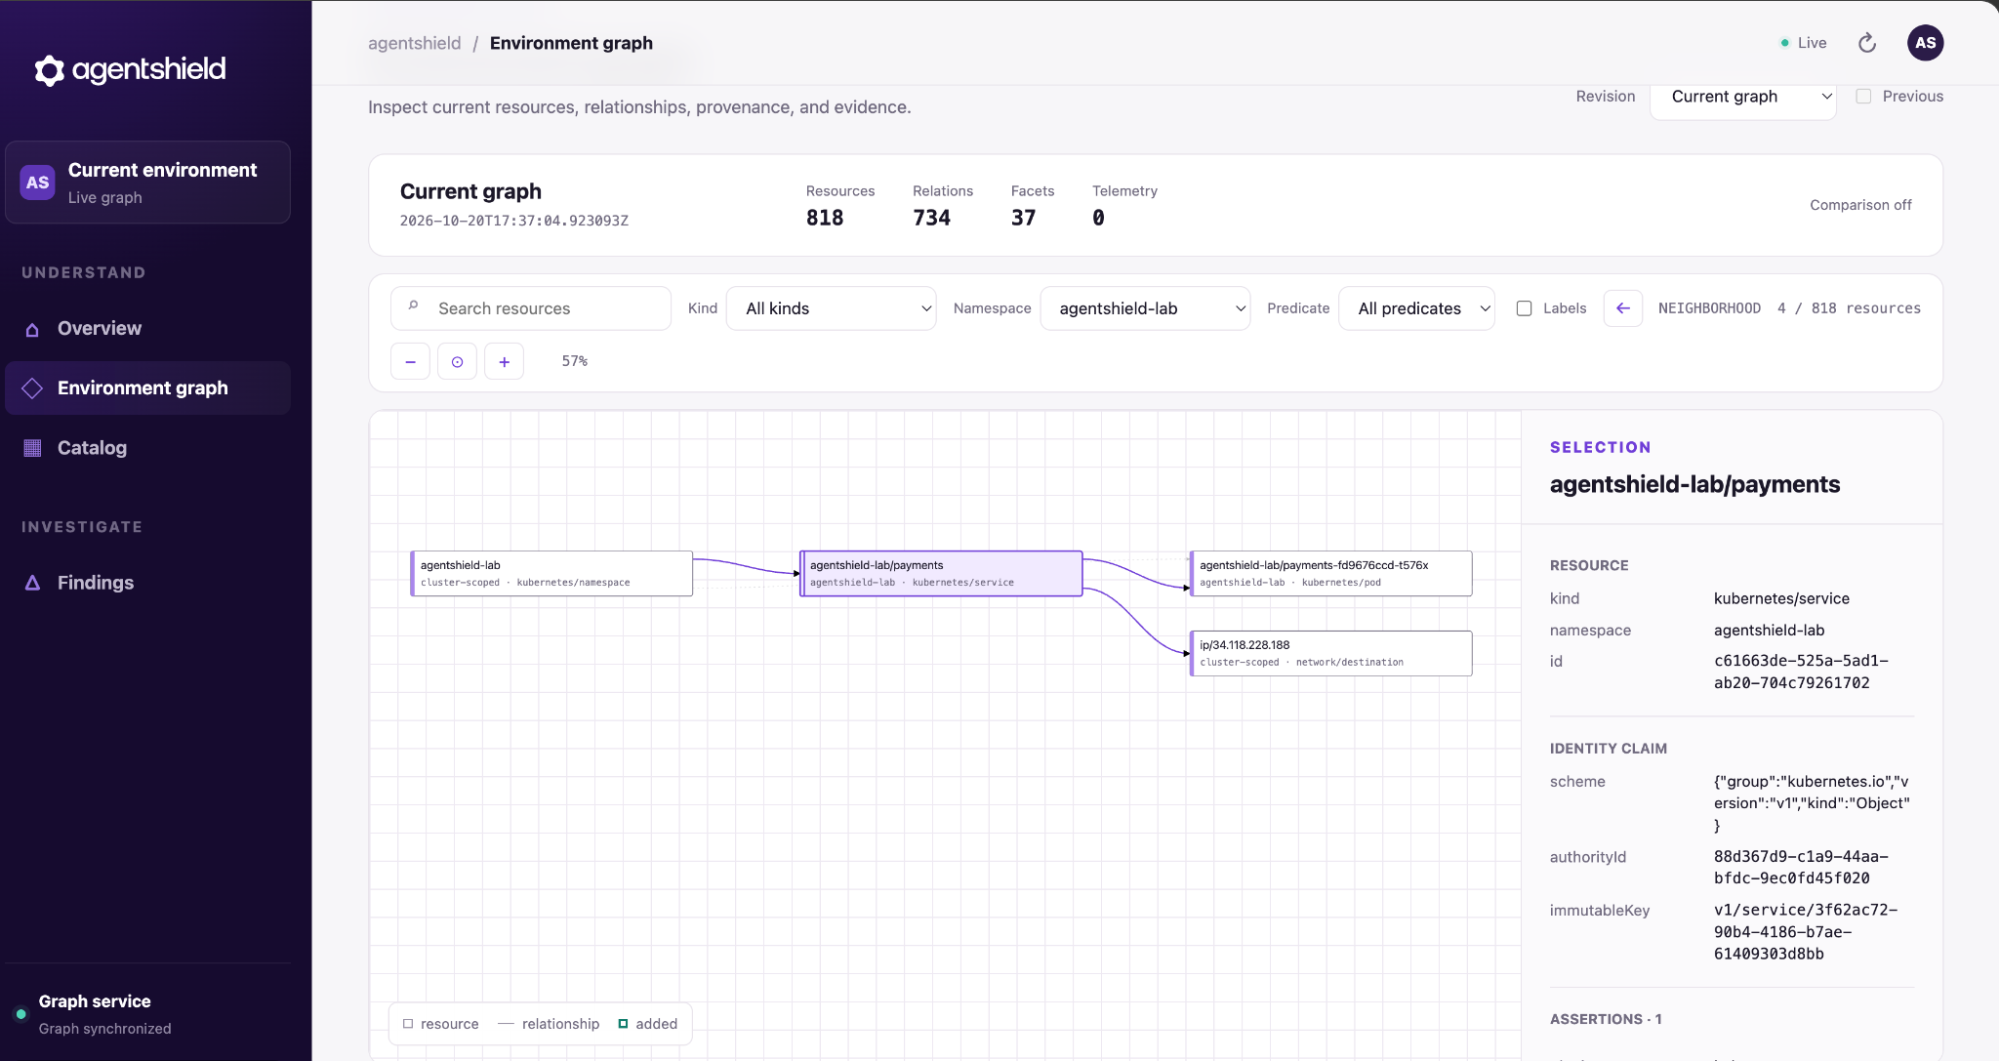This screenshot has height=1061, width=1999.
Task: Click the resource legend square icon
Action: pyautogui.click(x=408, y=1023)
